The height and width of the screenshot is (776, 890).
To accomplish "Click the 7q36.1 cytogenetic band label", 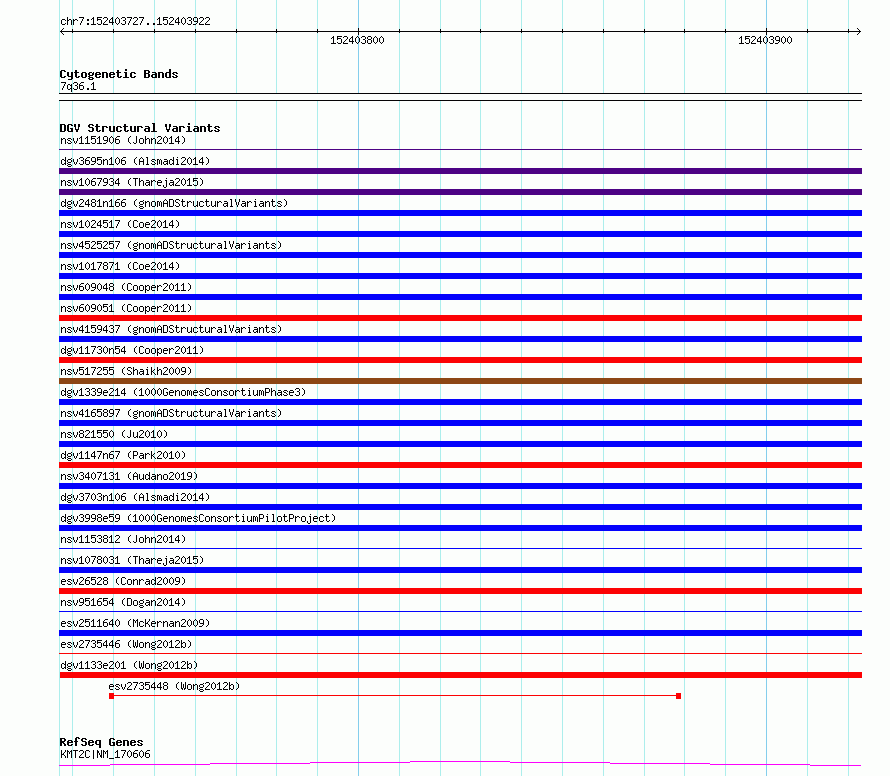I will [x=78, y=86].
